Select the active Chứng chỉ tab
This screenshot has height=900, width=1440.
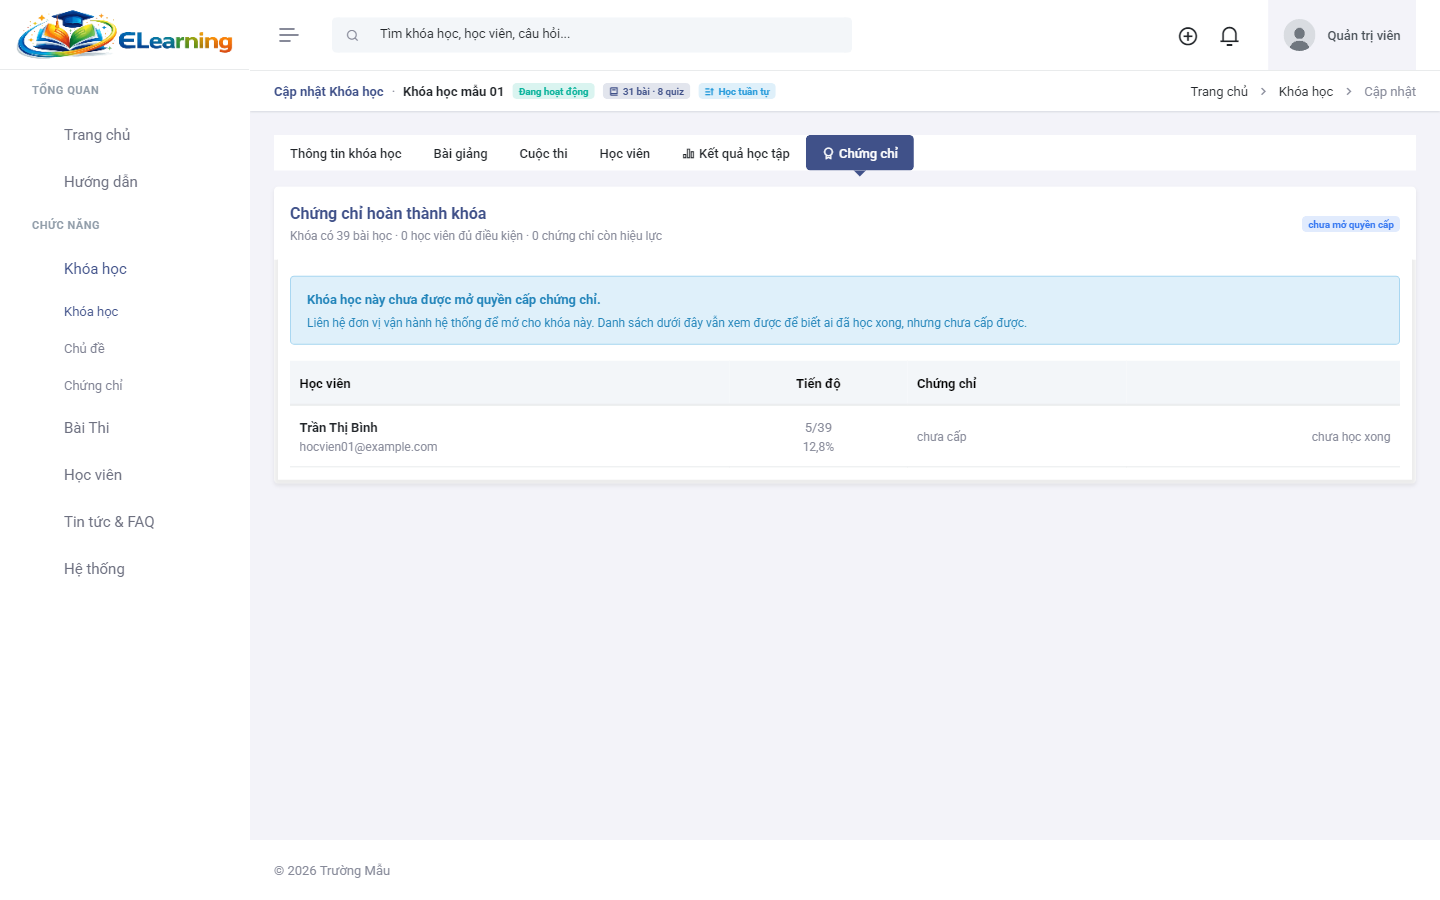[860, 153]
